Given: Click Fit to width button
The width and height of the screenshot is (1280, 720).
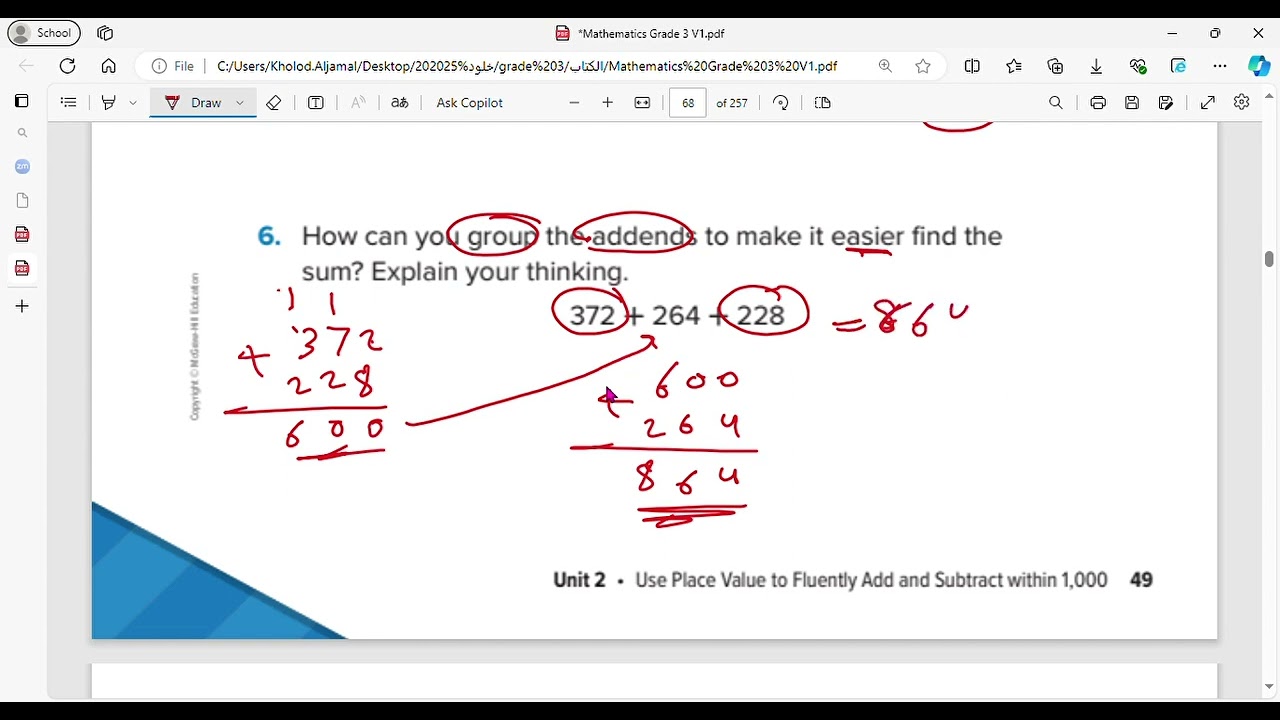Looking at the screenshot, I should point(642,103).
